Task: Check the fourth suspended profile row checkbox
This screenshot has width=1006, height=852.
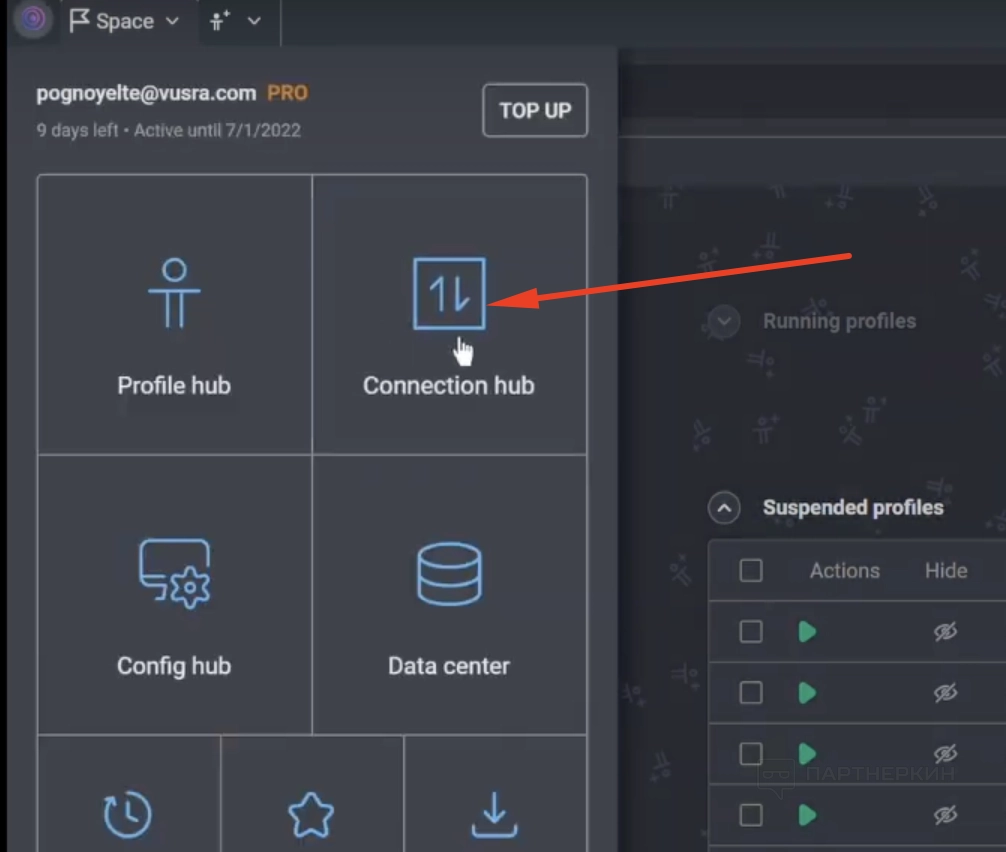Action: tap(751, 815)
